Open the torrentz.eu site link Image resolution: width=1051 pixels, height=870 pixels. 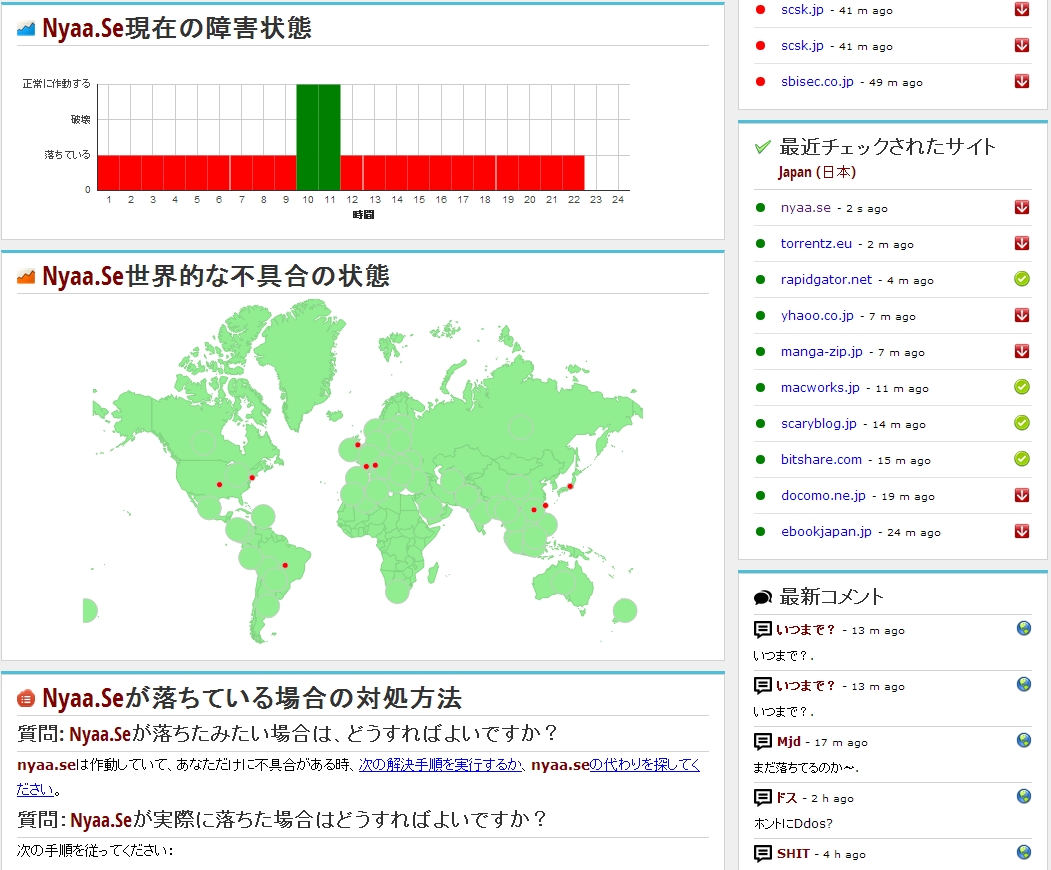[x=816, y=244]
